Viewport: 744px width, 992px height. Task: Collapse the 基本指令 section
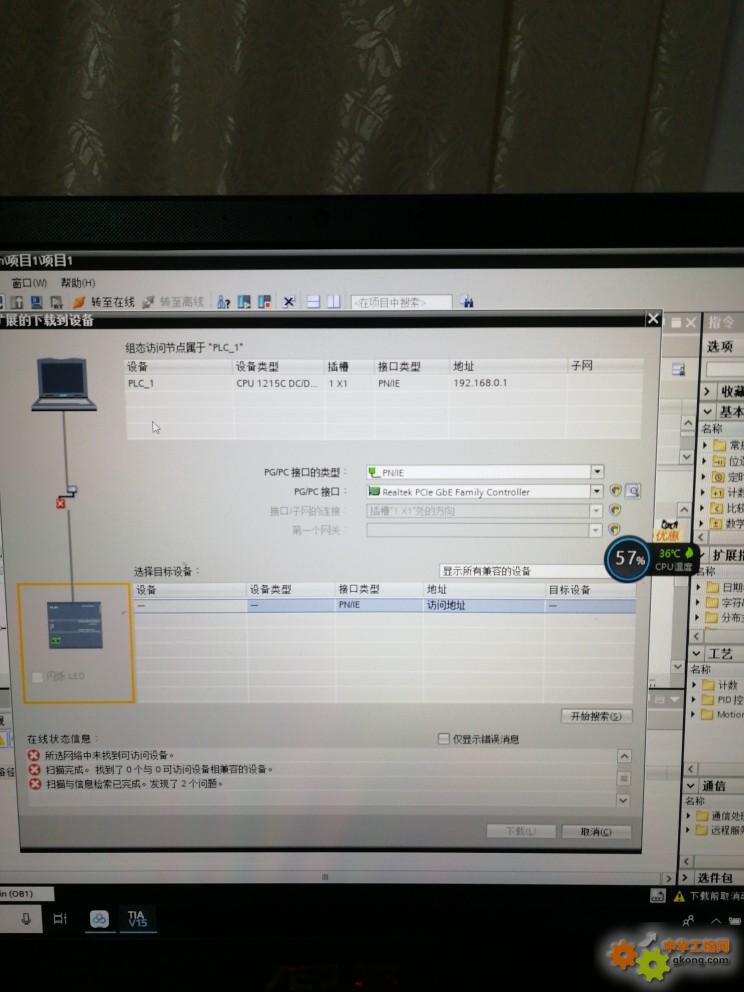point(707,412)
